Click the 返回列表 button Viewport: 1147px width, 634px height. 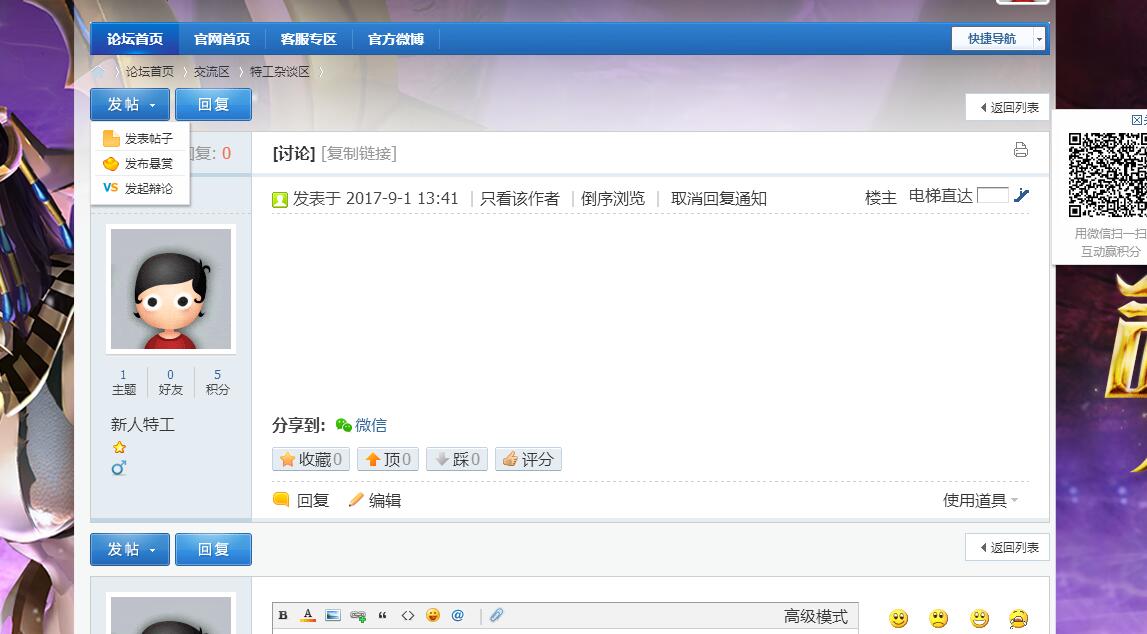point(1006,107)
